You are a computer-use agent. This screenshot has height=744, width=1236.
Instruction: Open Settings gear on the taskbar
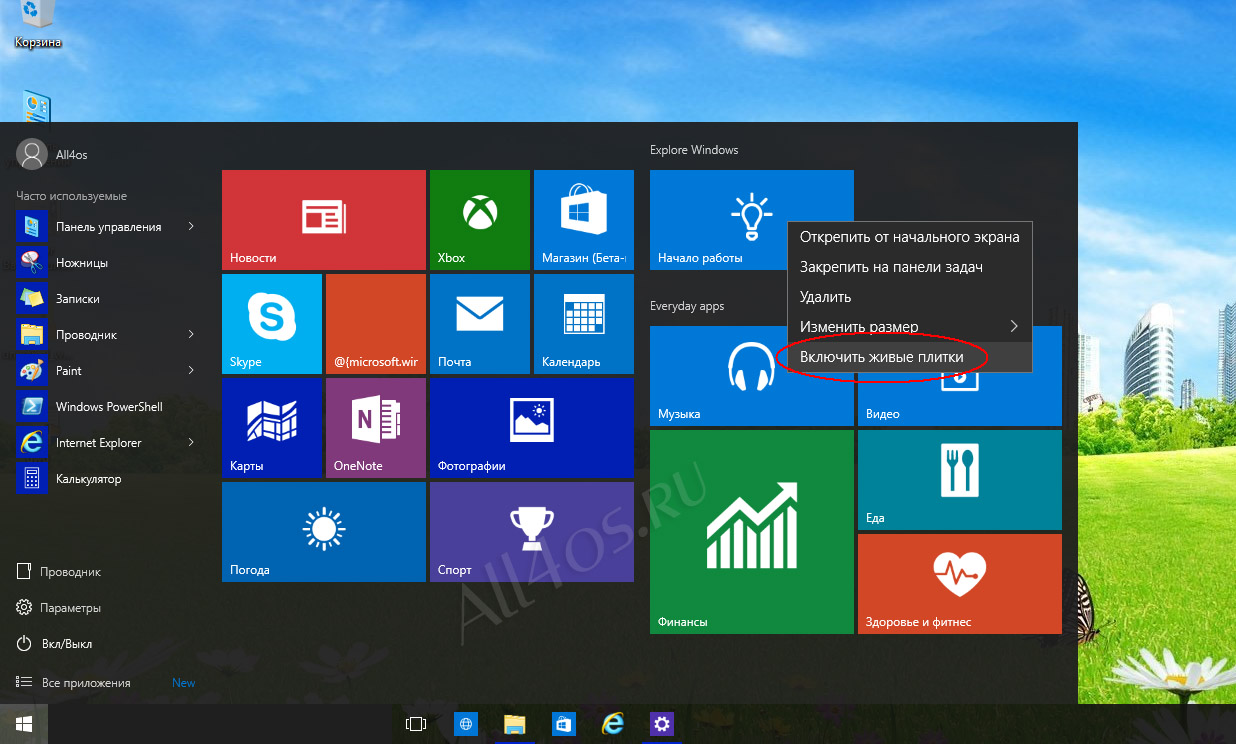661,724
